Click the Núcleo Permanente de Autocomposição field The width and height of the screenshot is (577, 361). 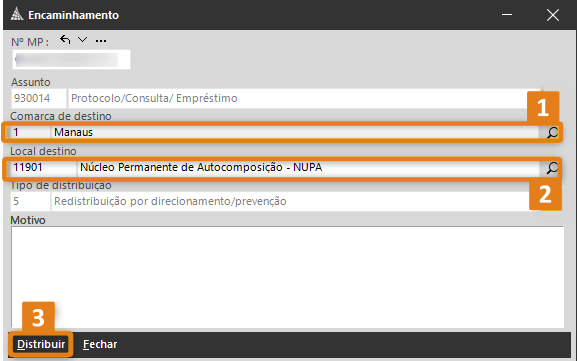[308, 167]
